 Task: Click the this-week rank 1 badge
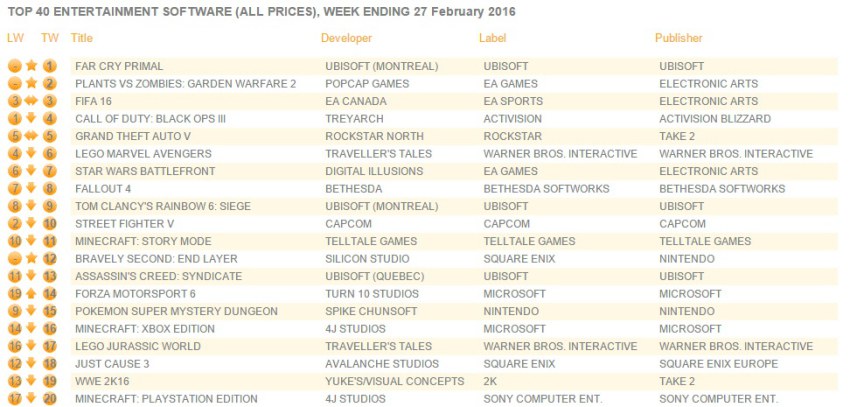pyautogui.click(x=50, y=66)
